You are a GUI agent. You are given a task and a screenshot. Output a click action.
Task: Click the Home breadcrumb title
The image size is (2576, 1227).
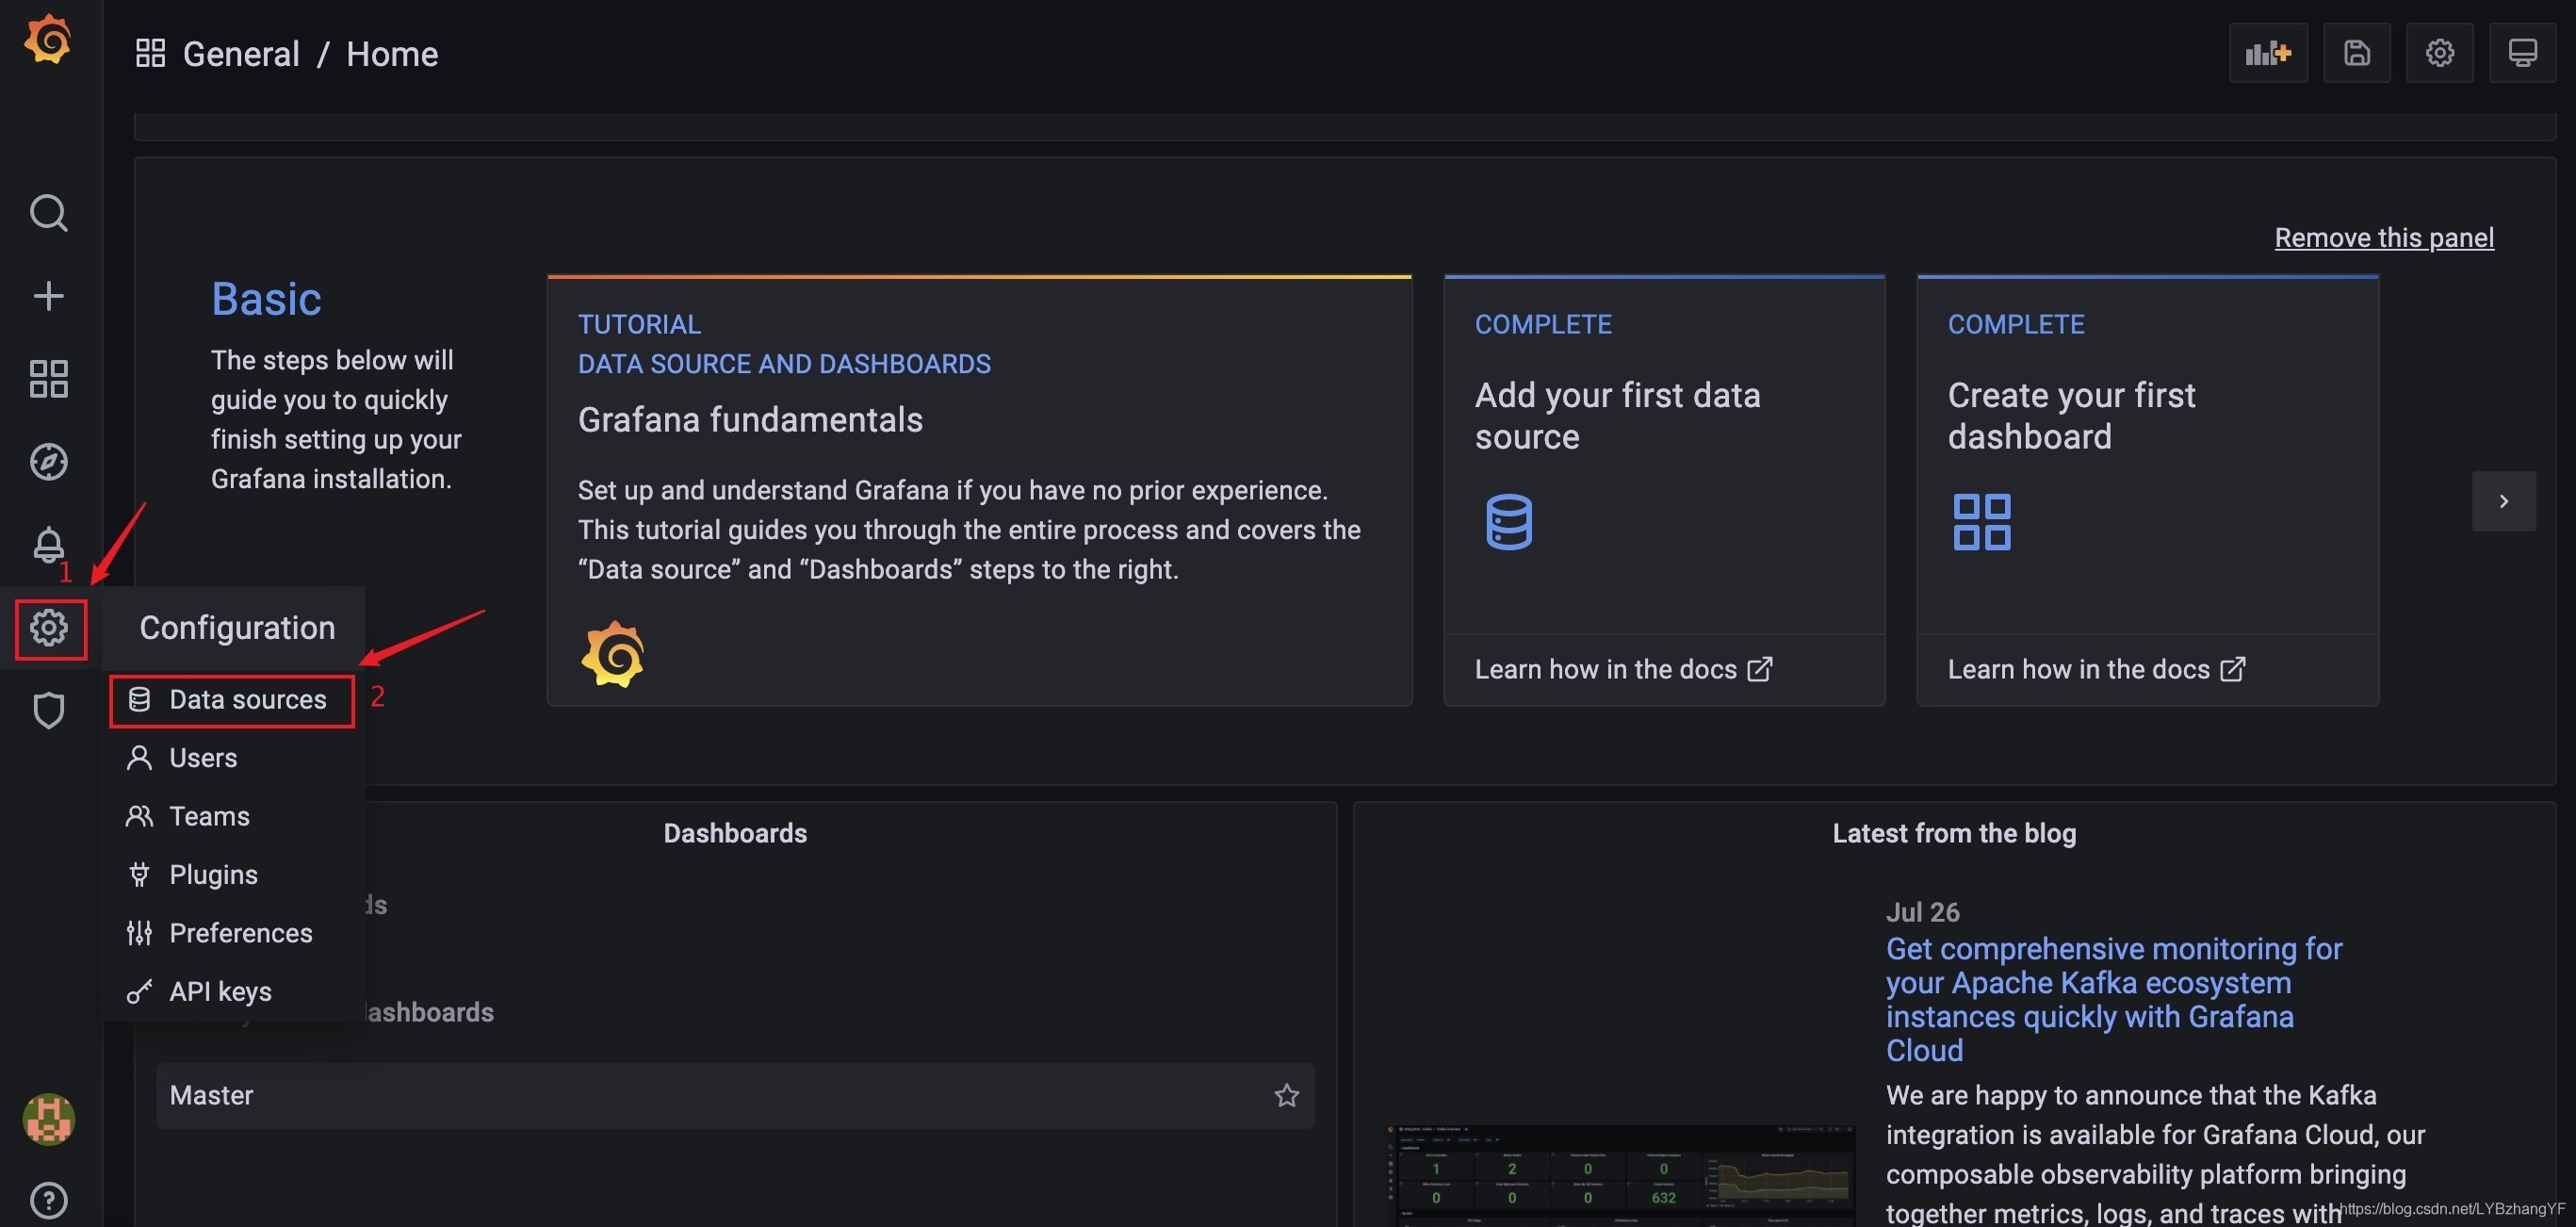tap(392, 53)
